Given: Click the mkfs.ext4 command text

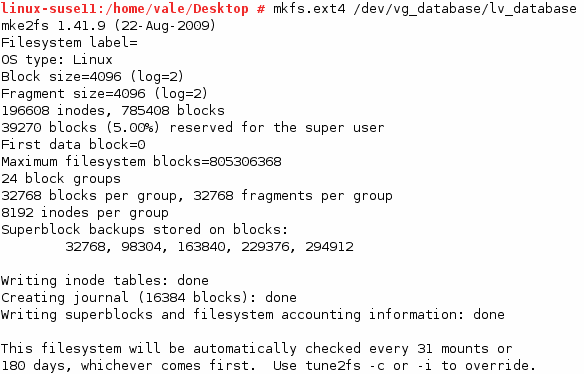Looking at the screenshot, I should coord(309,9).
